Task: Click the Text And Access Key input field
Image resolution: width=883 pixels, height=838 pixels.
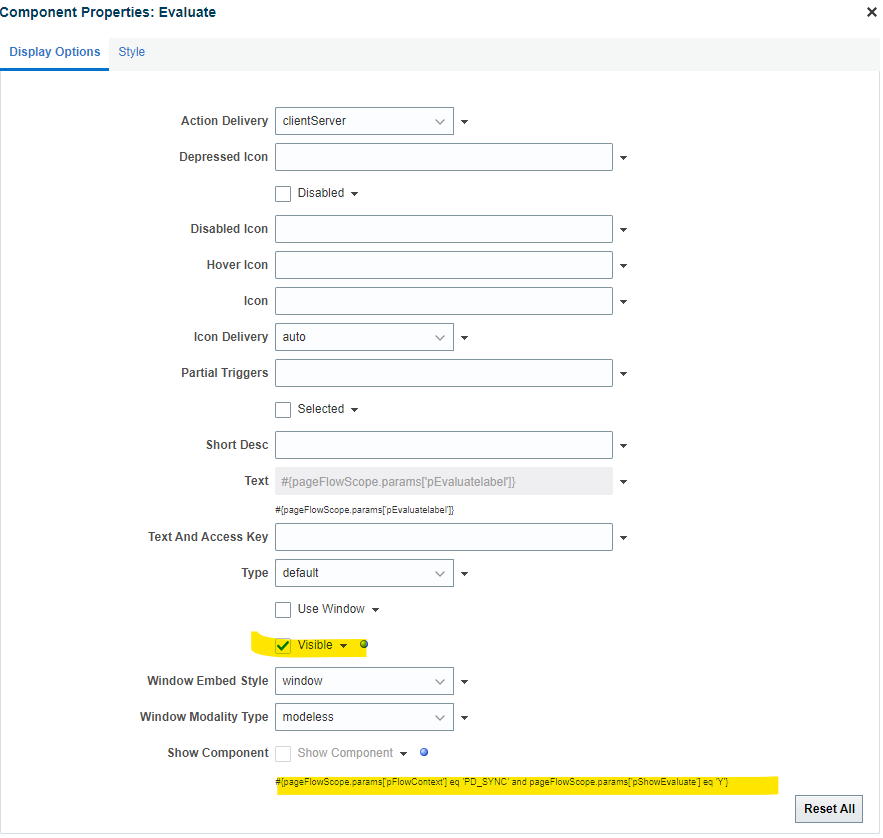Action: [x=444, y=537]
